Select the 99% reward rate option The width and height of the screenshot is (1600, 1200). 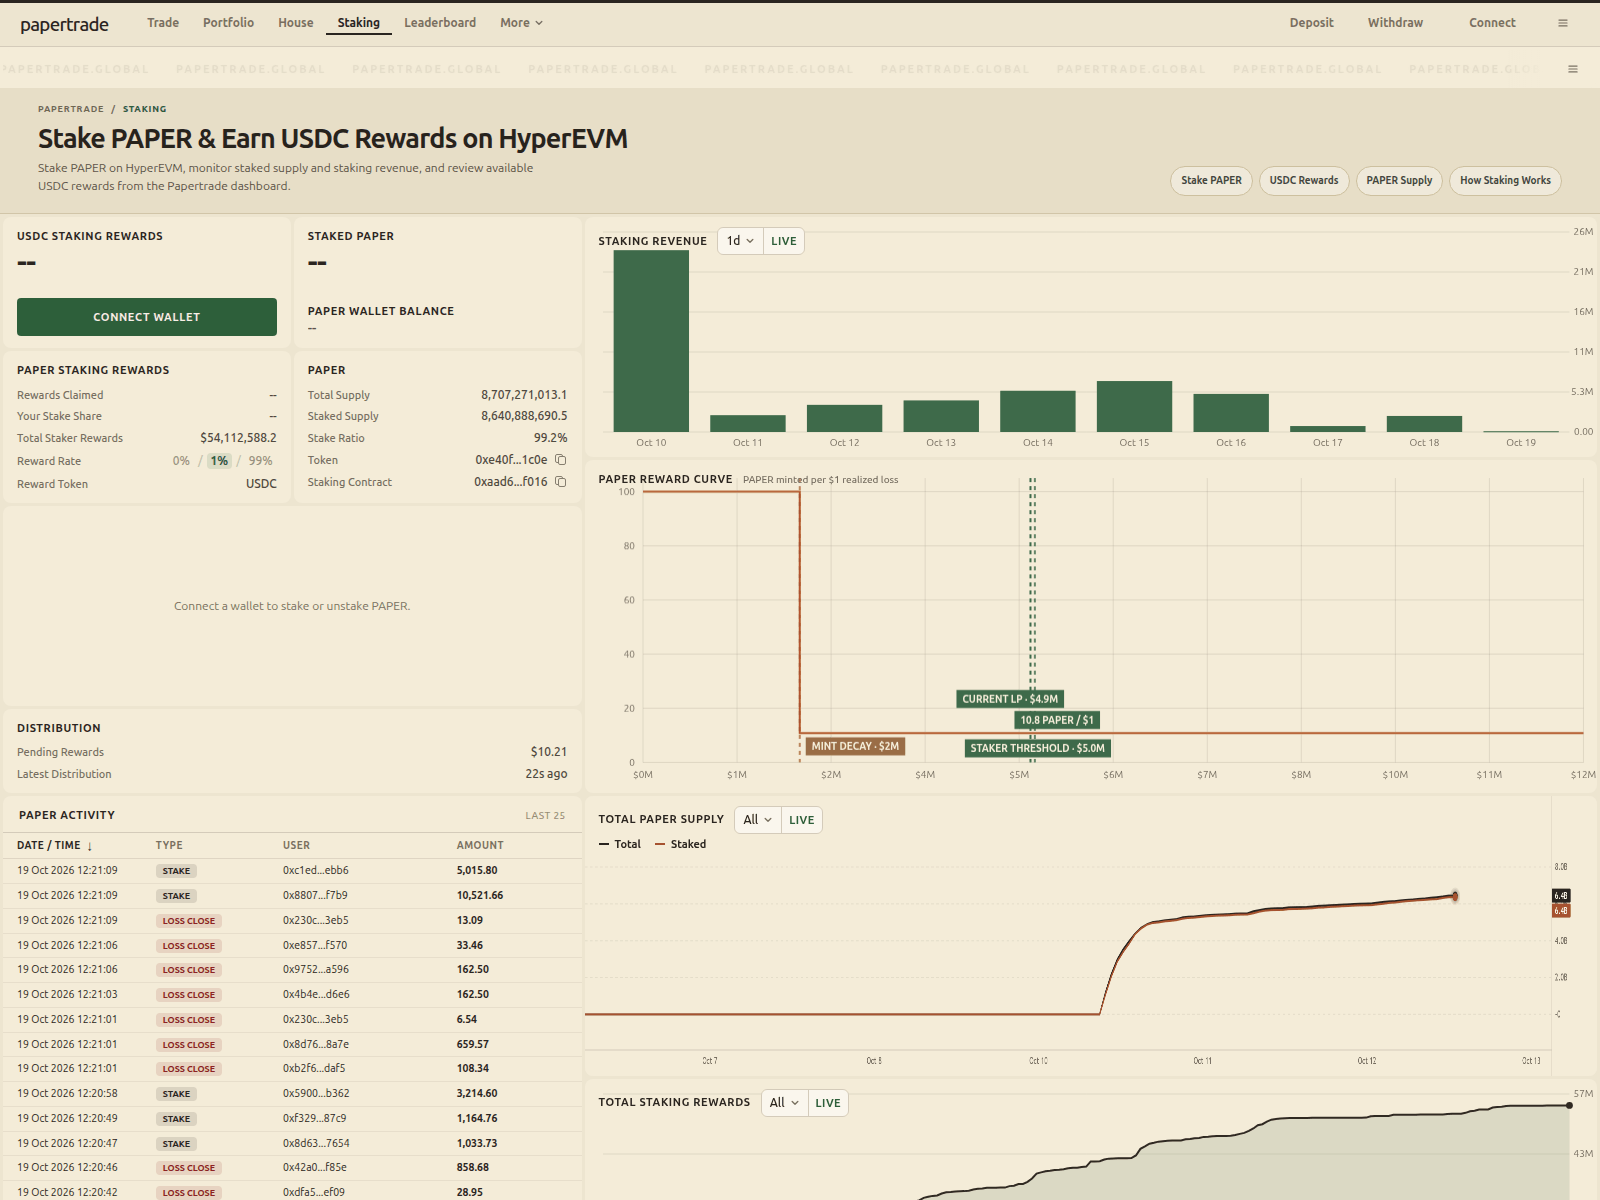pos(261,461)
